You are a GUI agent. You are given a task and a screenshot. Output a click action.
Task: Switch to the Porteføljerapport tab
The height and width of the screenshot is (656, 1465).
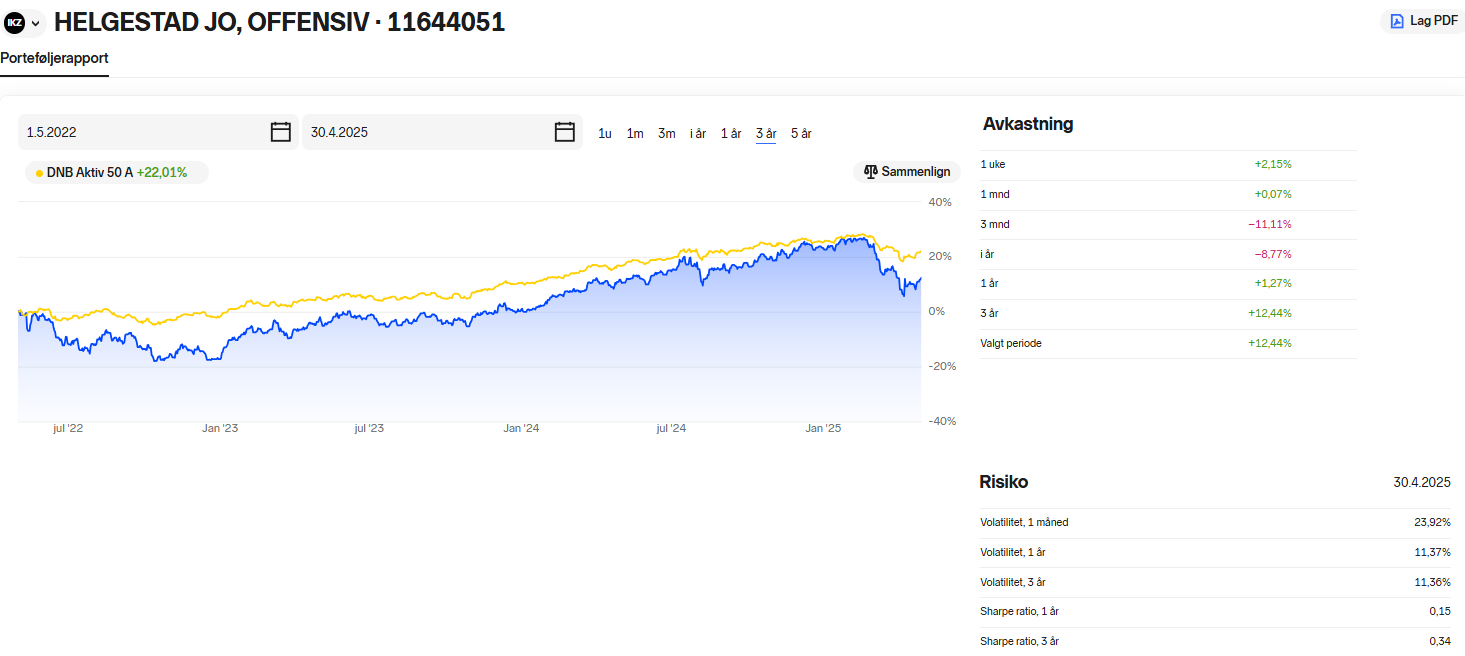coord(54,58)
